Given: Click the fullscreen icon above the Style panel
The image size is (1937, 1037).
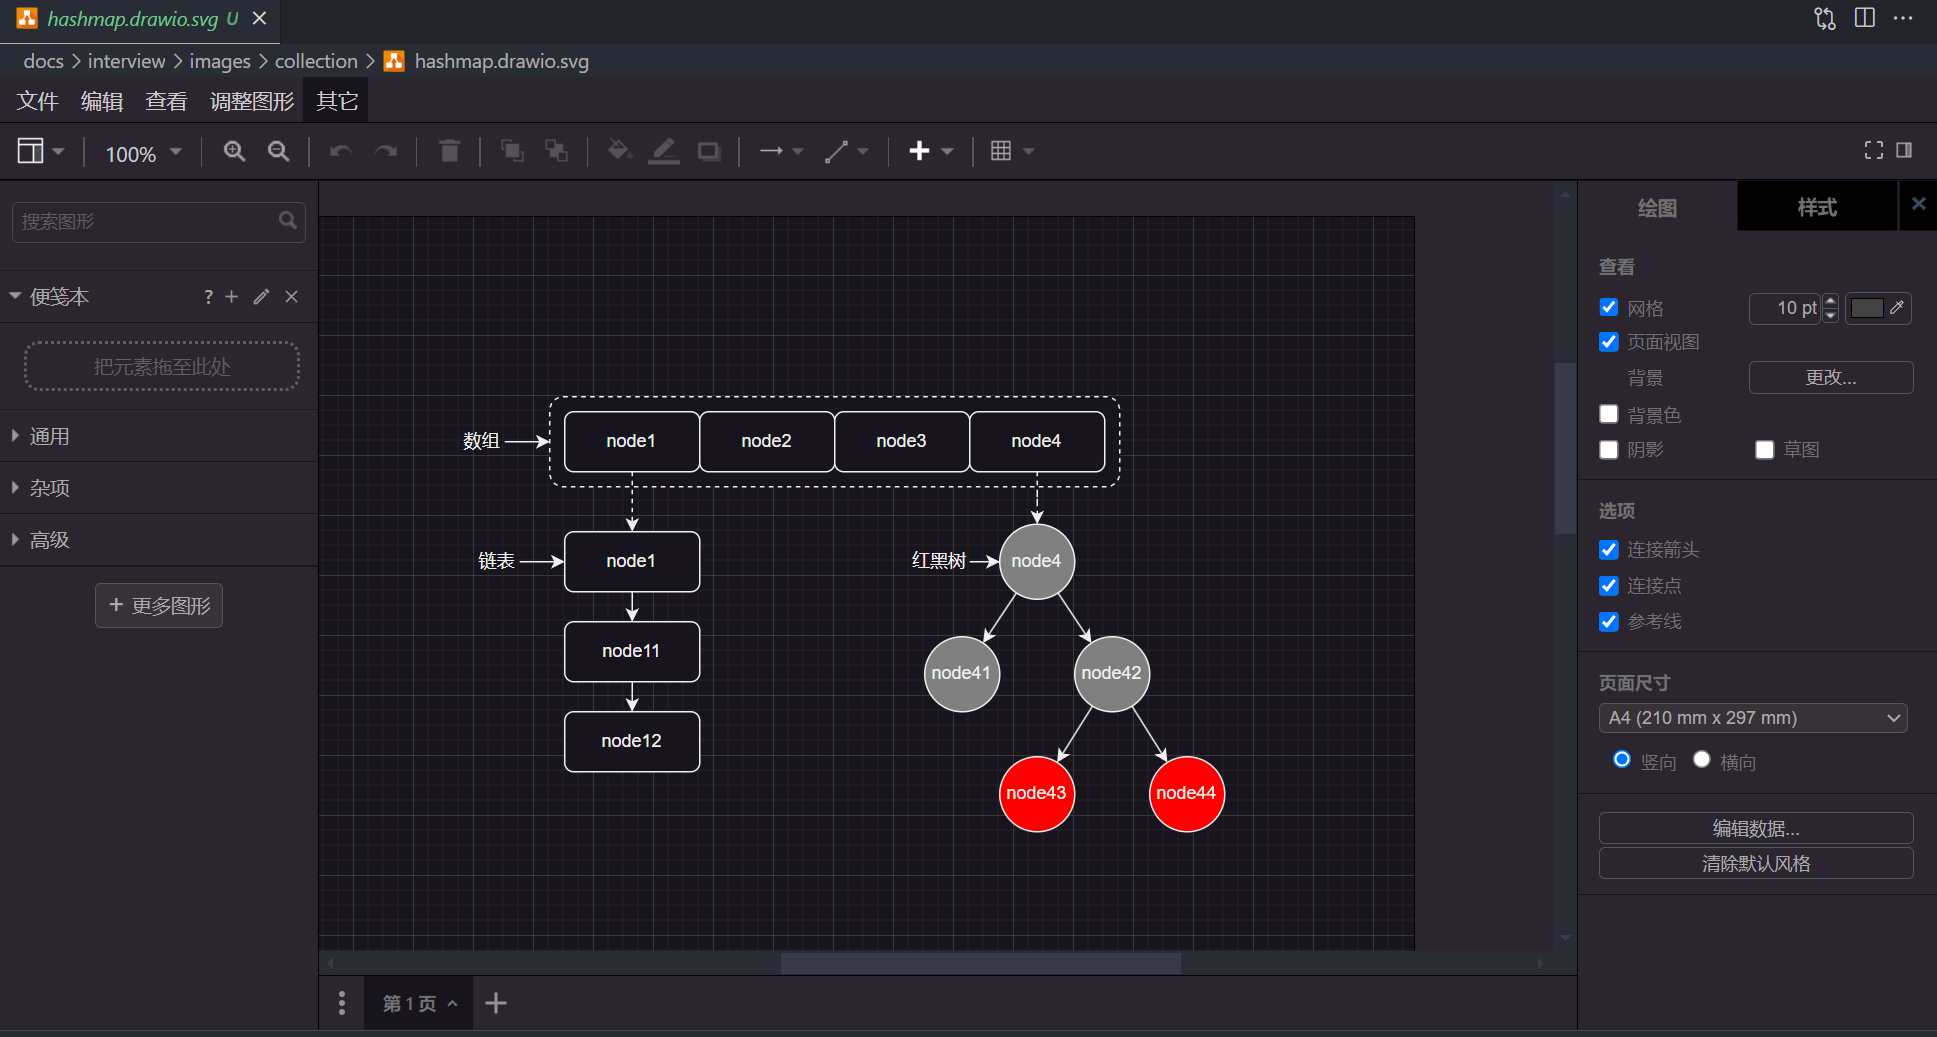Looking at the screenshot, I should (x=1873, y=150).
